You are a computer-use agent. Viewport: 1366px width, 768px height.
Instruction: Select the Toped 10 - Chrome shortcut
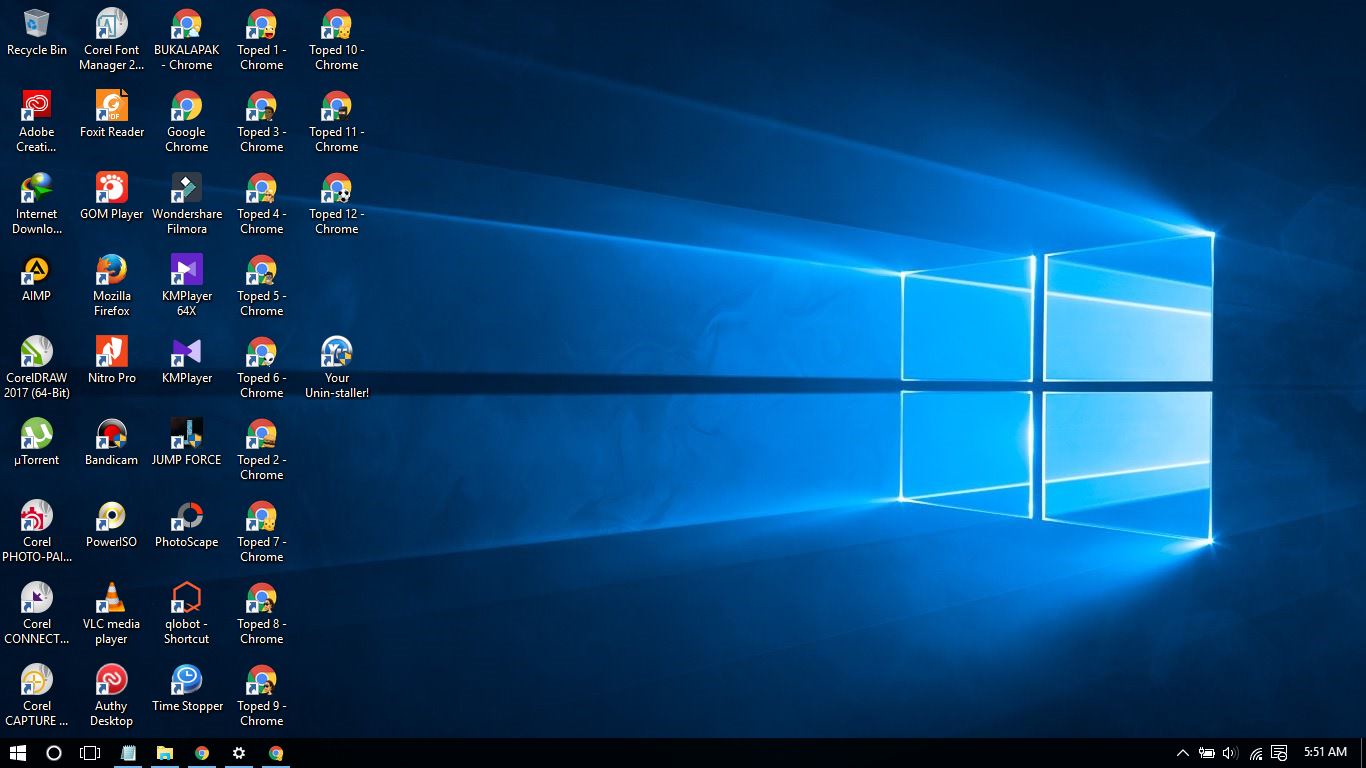336,40
